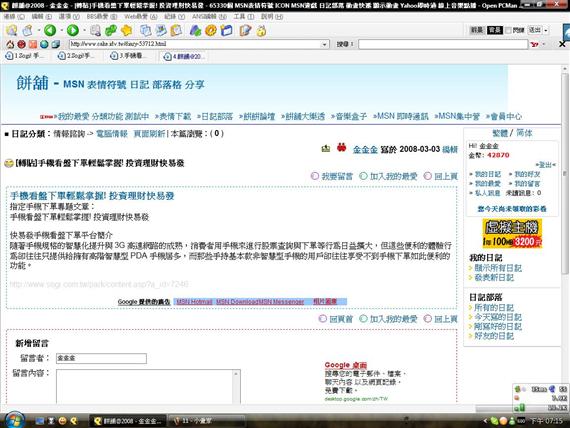Click the home icon beside address bar
The width and height of the screenshot is (570, 428).
(x=10, y=44)
